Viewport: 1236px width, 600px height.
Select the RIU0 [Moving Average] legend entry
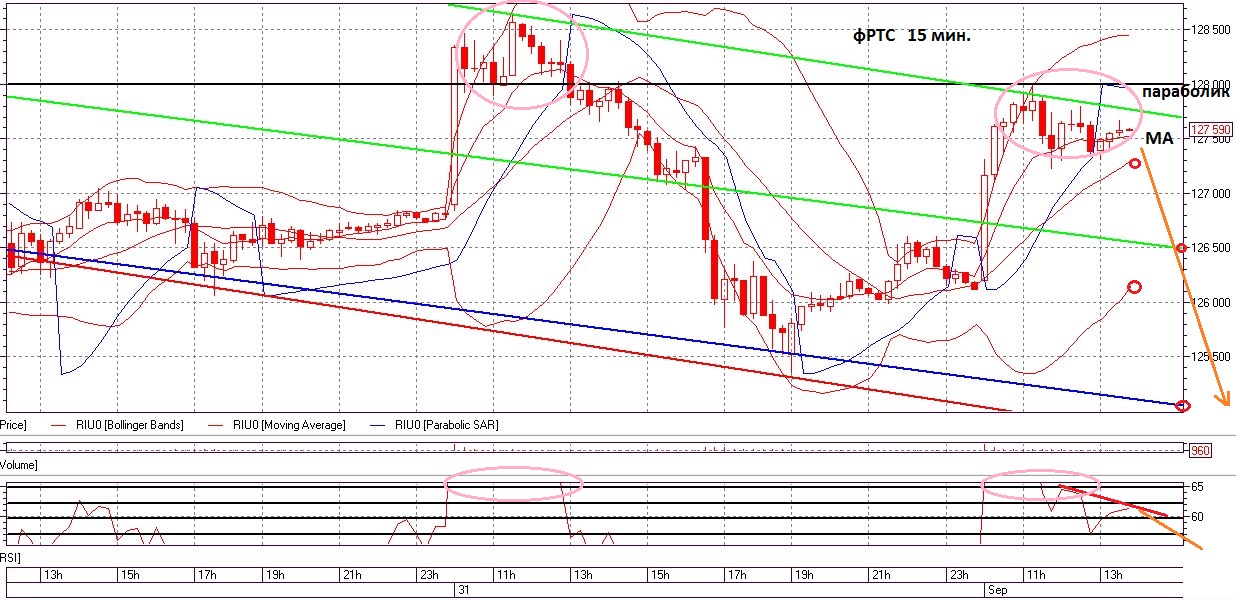pyautogui.click(x=289, y=425)
